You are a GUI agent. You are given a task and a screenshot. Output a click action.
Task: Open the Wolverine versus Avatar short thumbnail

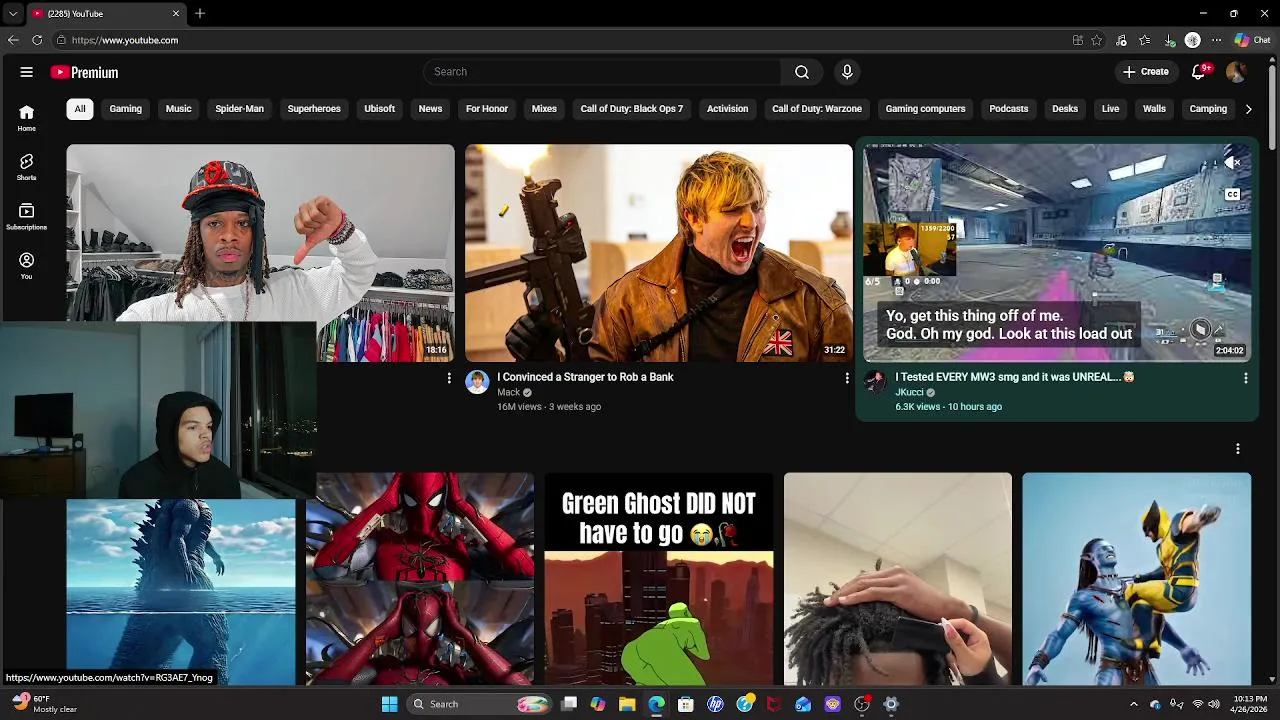1137,579
